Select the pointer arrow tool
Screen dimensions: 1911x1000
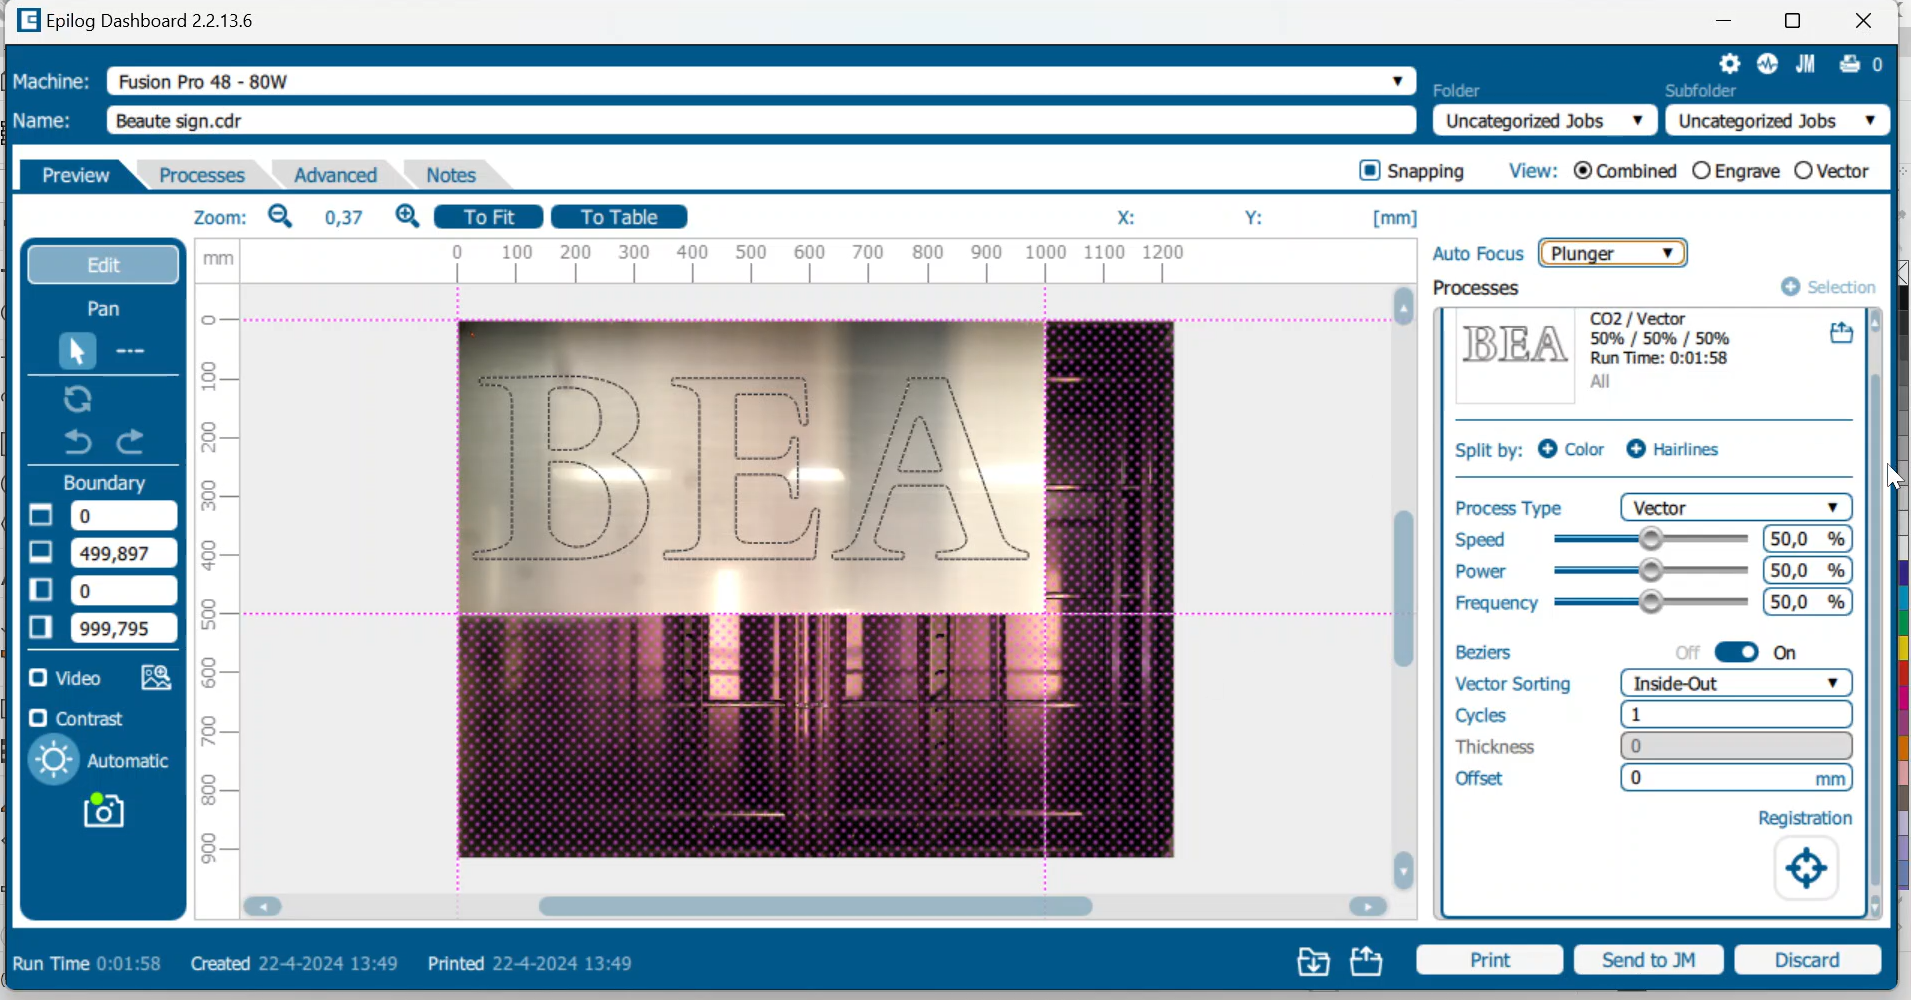coord(77,352)
